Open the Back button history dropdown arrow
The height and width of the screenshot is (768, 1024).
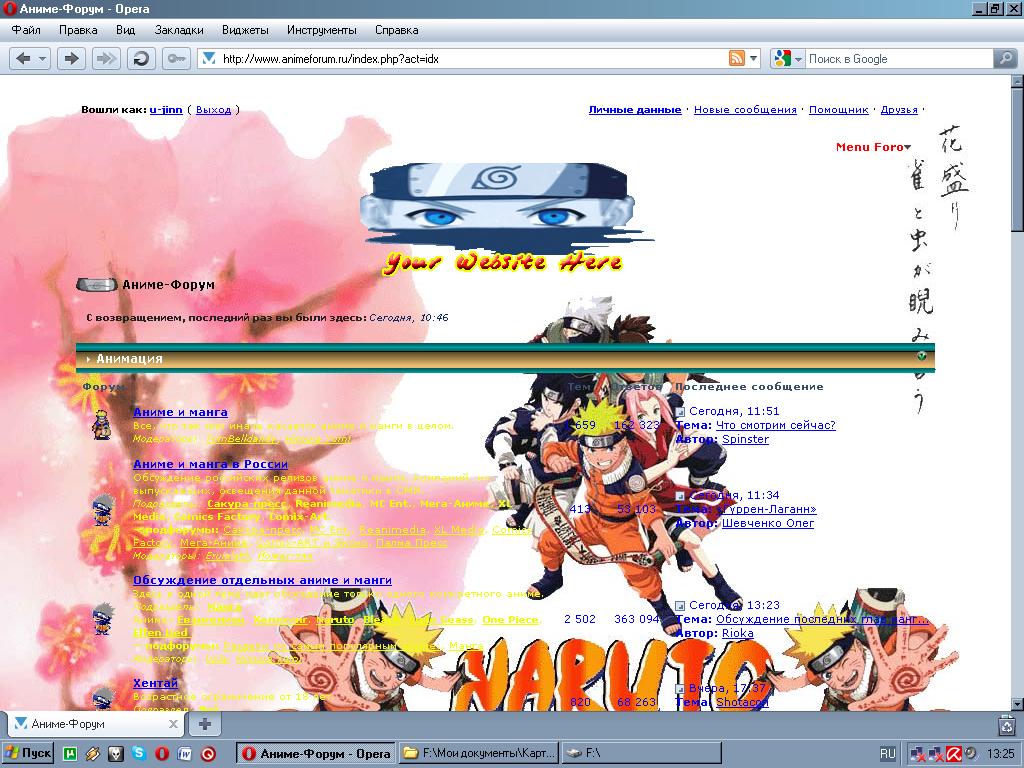(42, 59)
